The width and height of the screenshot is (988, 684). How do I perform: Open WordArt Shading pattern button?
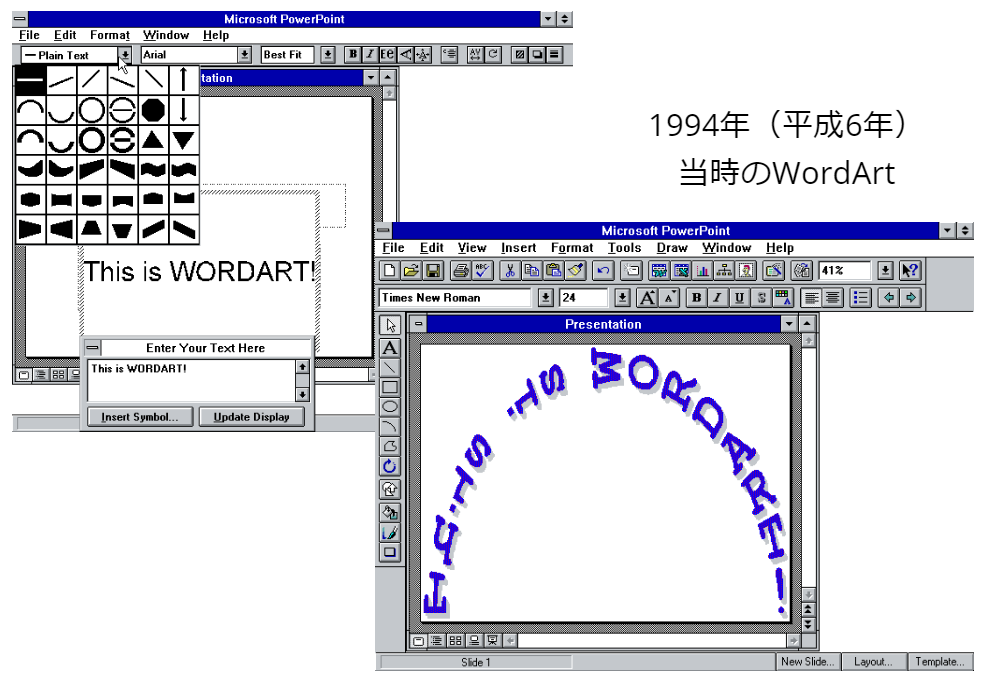519,55
